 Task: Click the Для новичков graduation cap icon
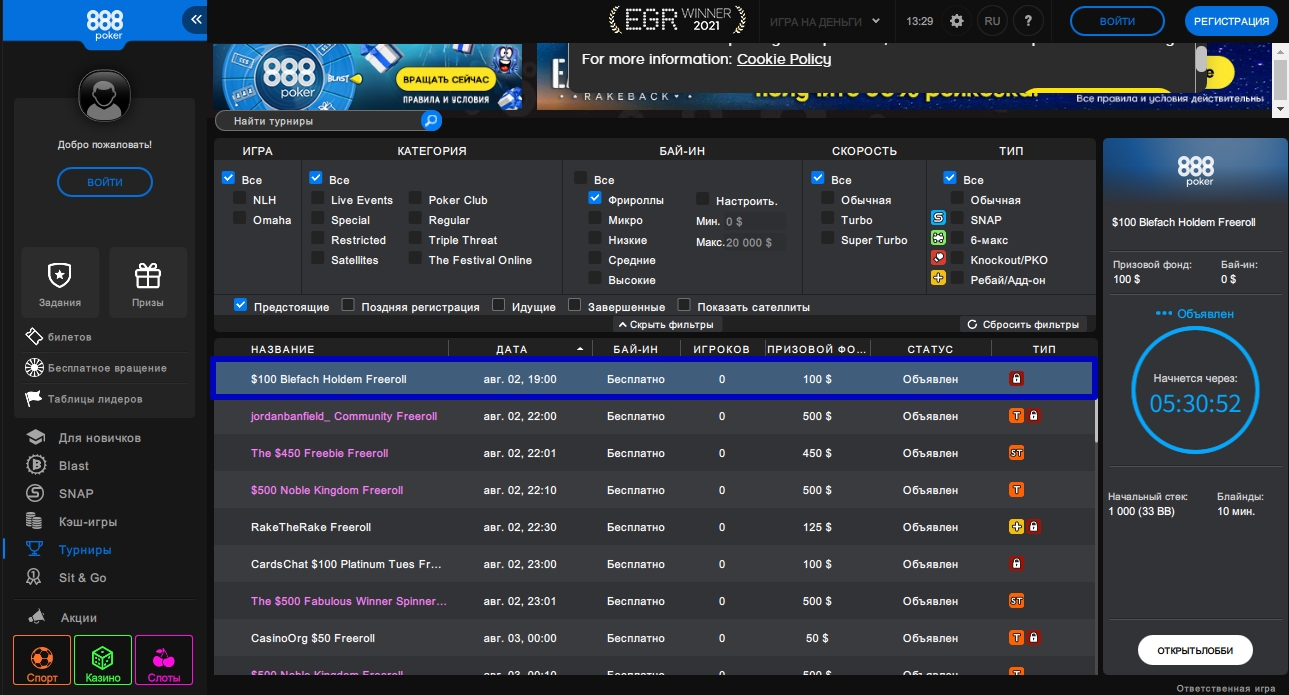coord(36,438)
